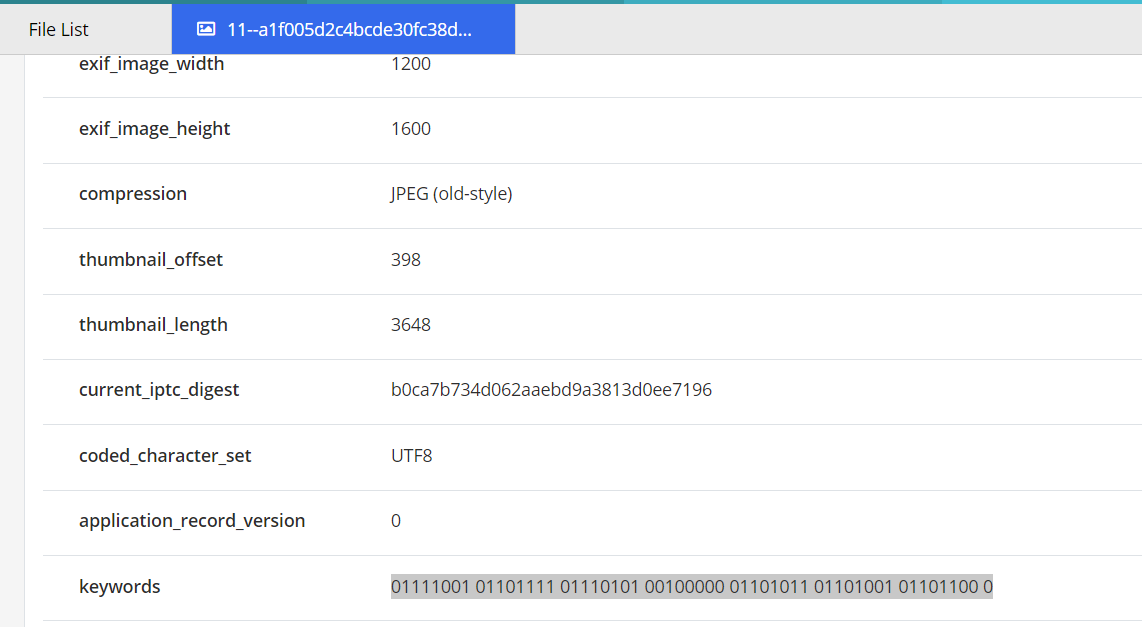This screenshot has width=1142, height=627.
Task: Click the highlighted binary keywords value
Action: point(692,587)
